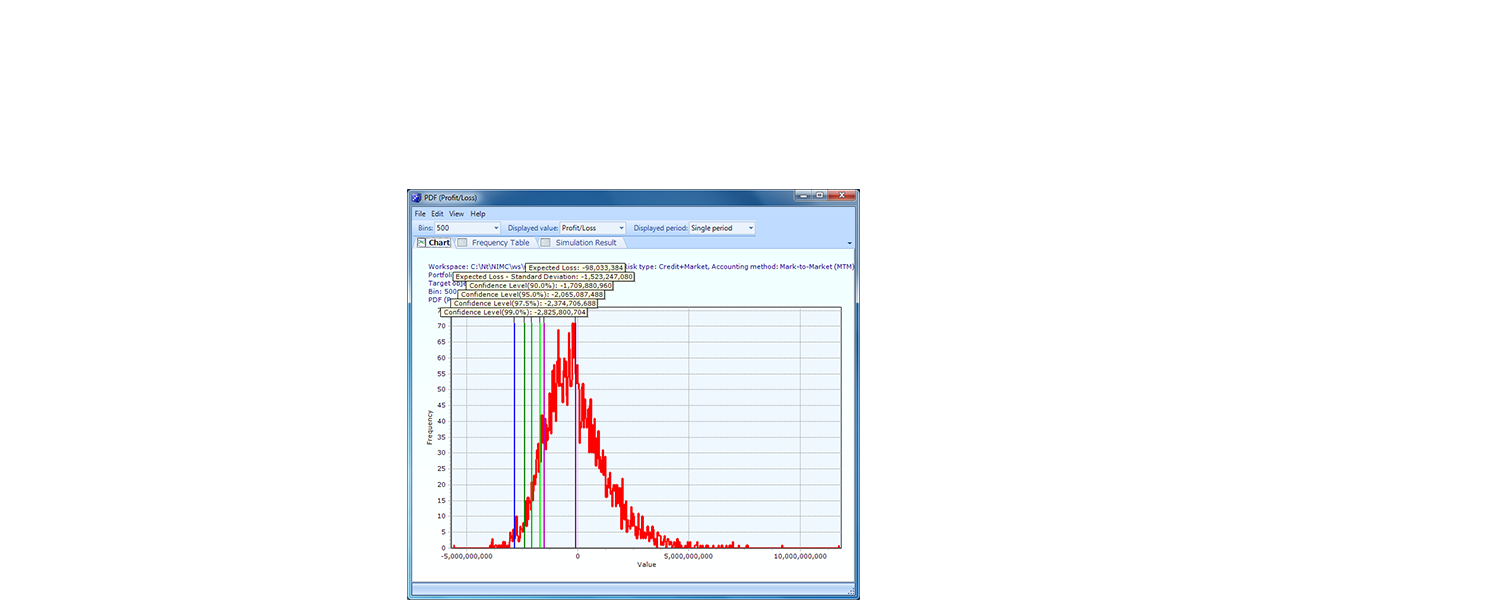Click the PDF window application icon in title bar
This screenshot has width=1500, height=600.
[x=417, y=197]
